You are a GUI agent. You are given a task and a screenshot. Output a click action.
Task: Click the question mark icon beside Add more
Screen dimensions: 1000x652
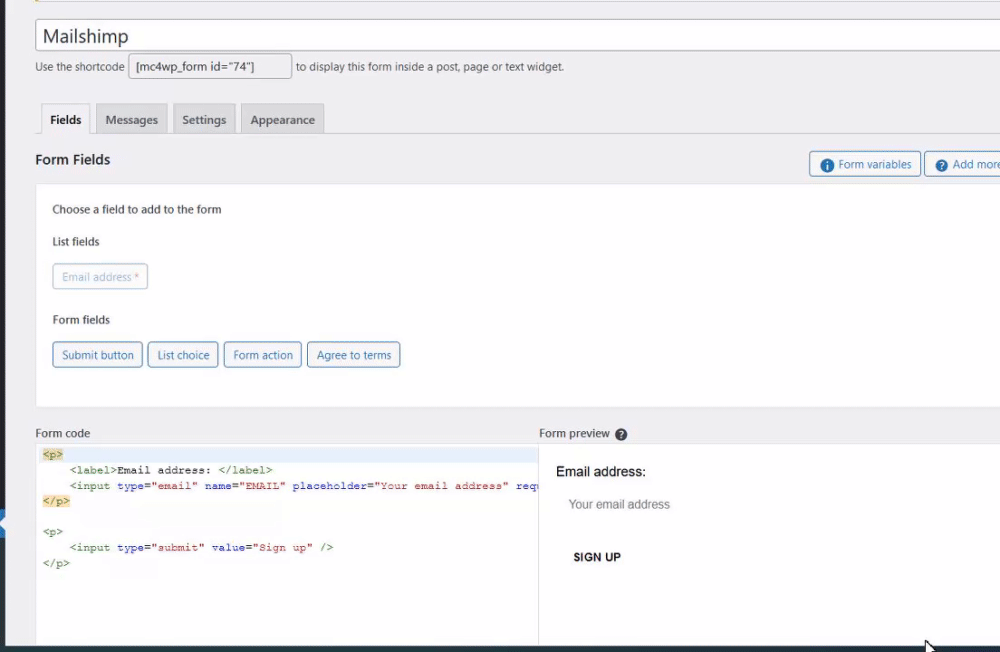941,165
